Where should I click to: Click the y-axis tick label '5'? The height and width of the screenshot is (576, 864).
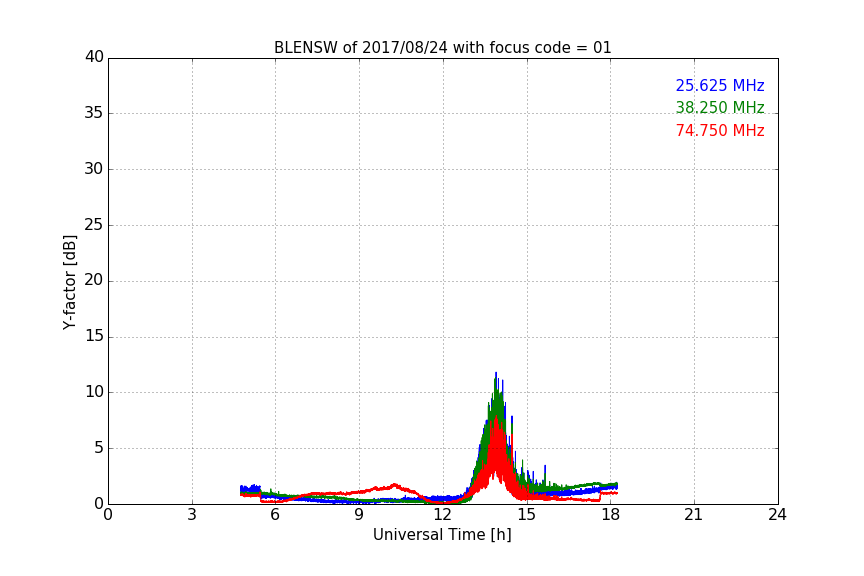pos(99,448)
